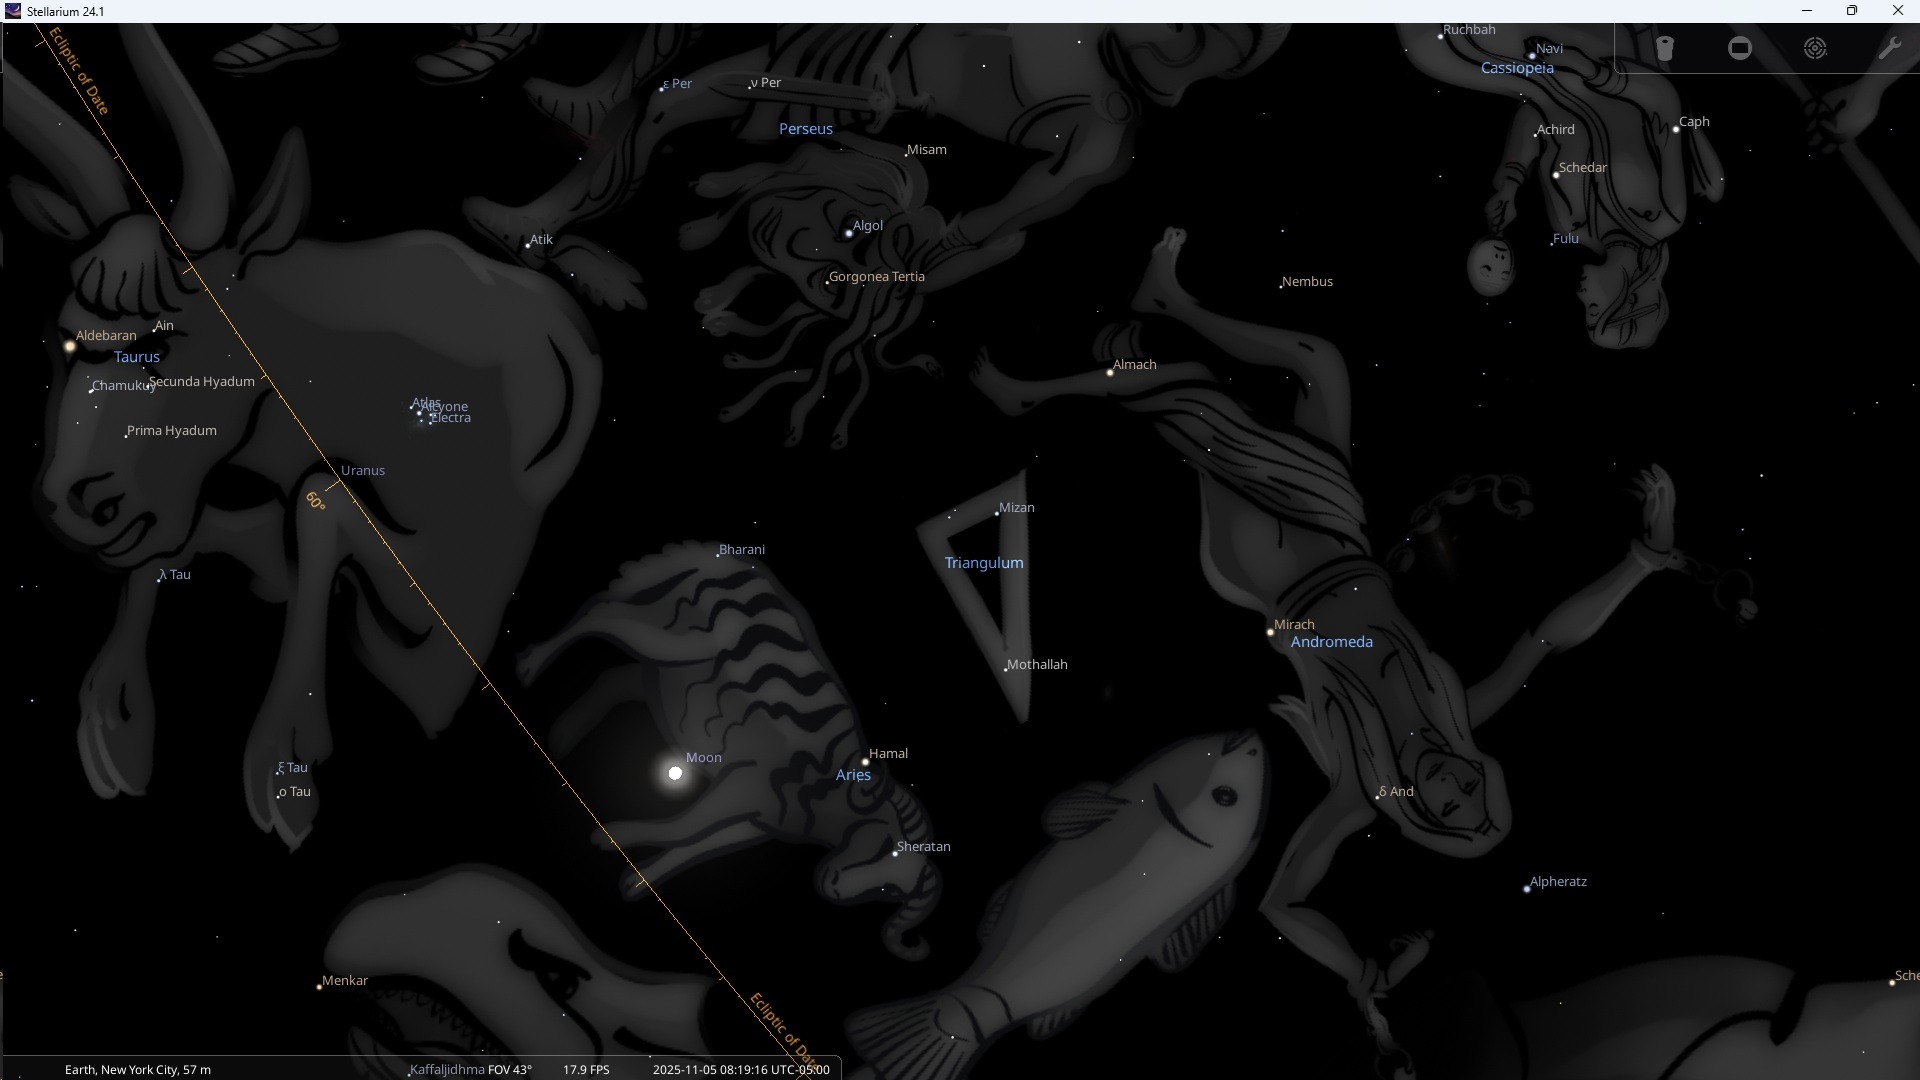Select the Moon in Aries
This screenshot has height=1080, width=1920.
coord(675,773)
